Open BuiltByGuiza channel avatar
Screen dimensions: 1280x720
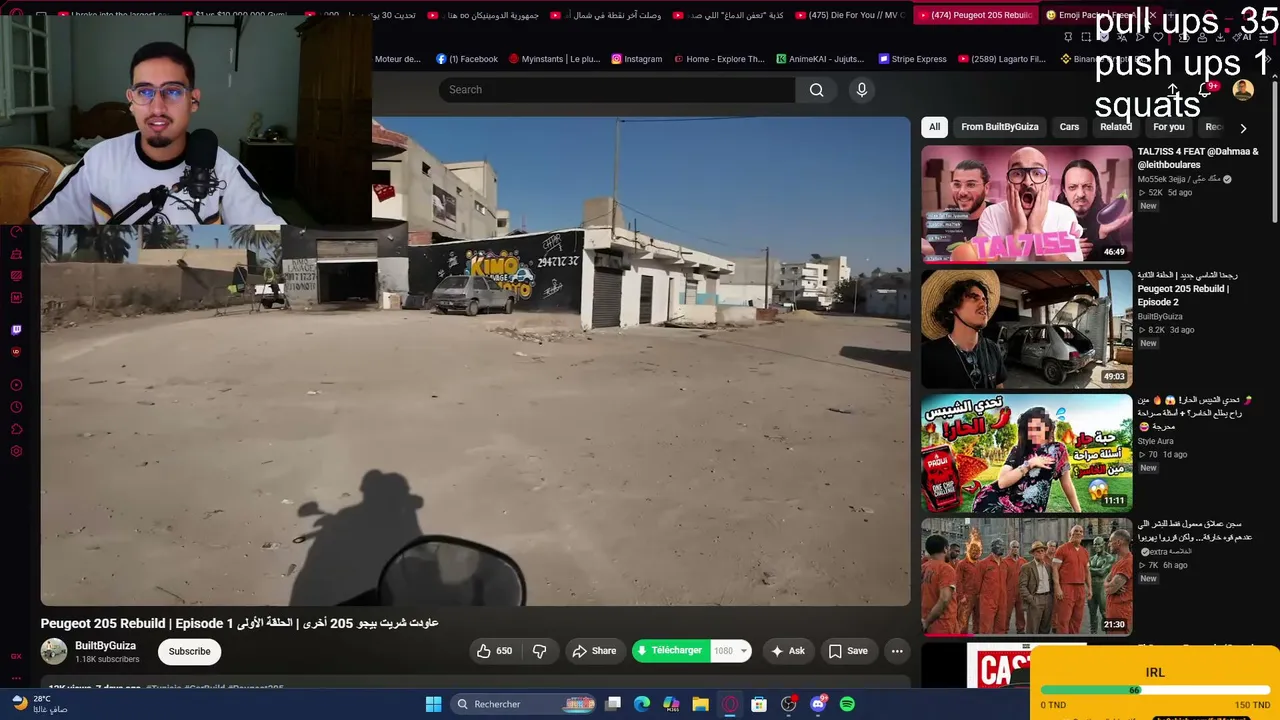(54, 652)
